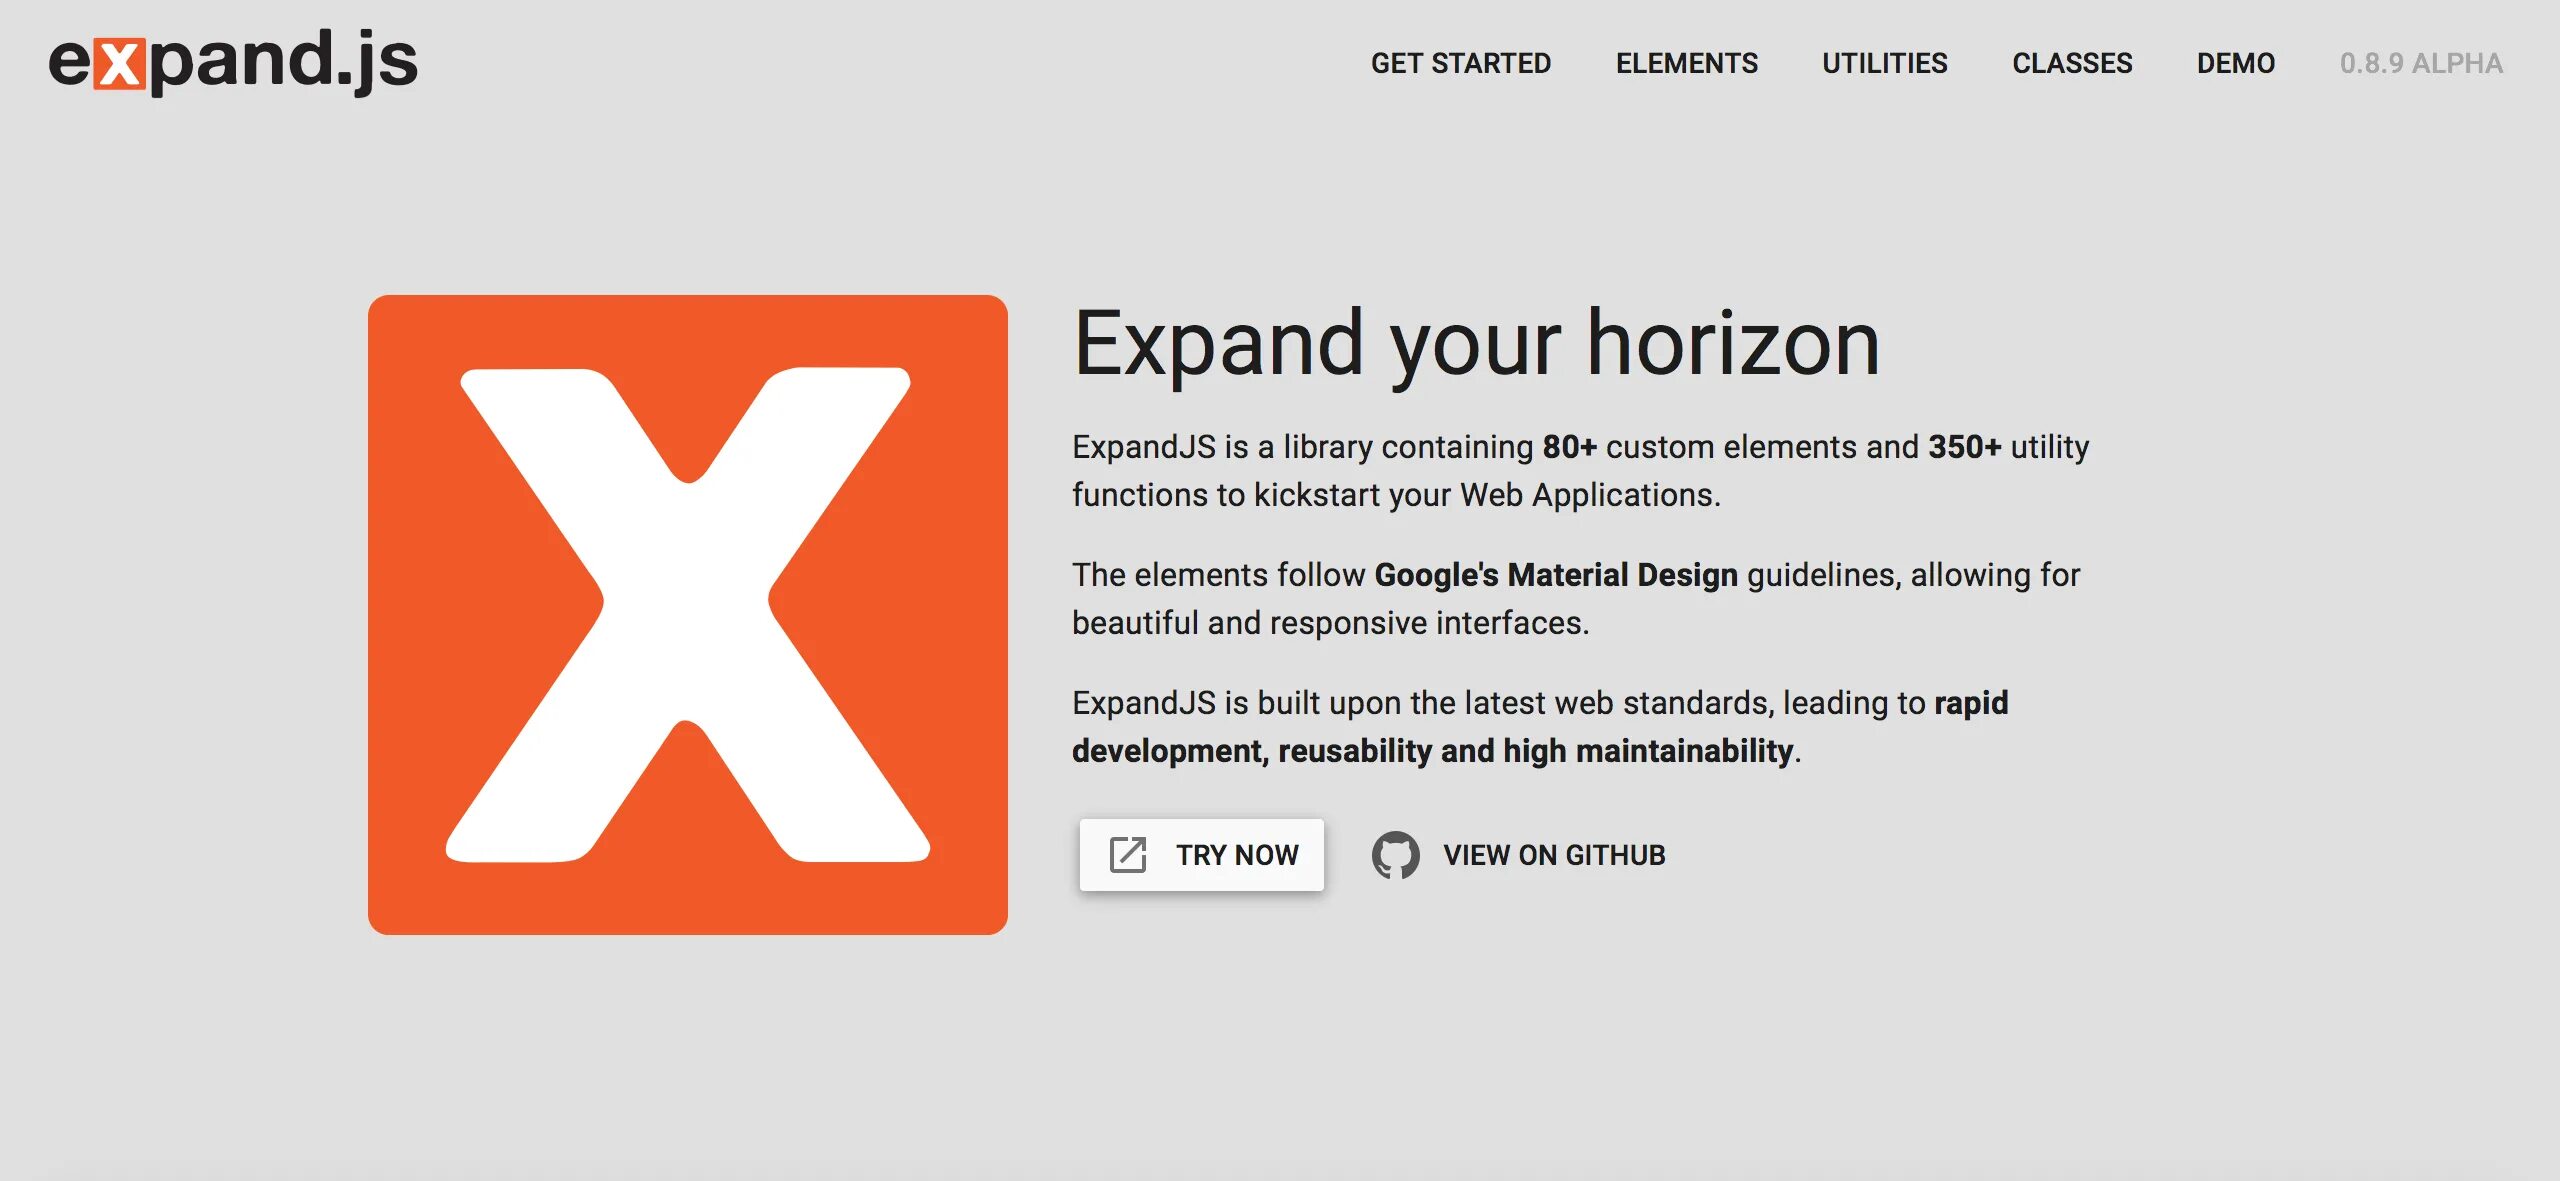The width and height of the screenshot is (2560, 1181).
Task: Click the View on GitHub text
Action: pos(1554,855)
